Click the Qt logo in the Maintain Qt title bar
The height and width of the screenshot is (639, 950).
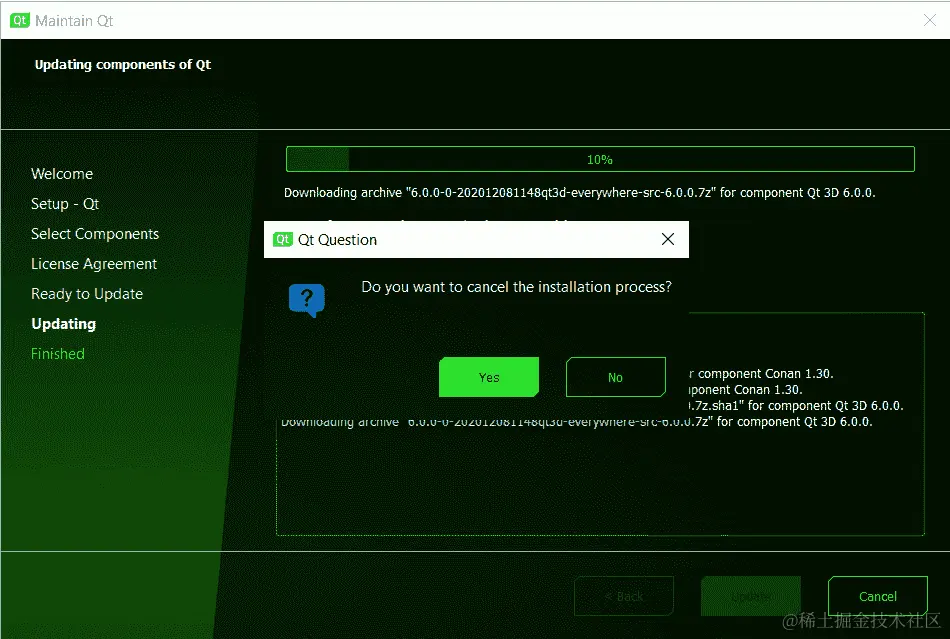pyautogui.click(x=20, y=20)
